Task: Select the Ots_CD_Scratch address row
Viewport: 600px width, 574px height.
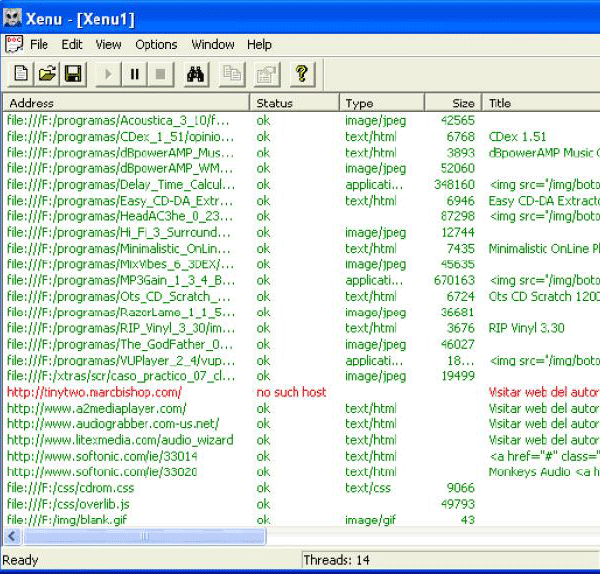Action: click(x=119, y=296)
